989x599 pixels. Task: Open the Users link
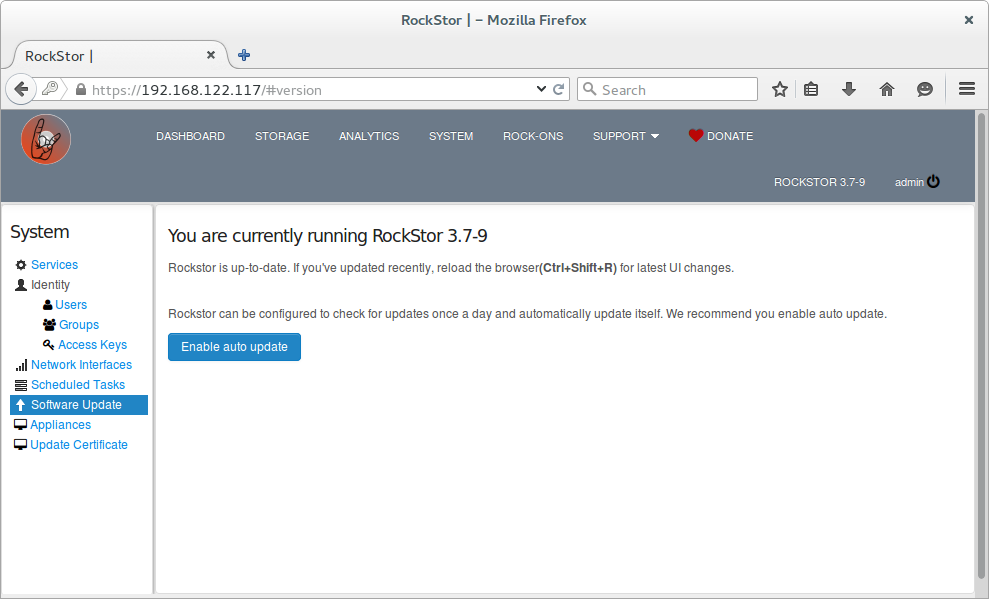(71, 305)
